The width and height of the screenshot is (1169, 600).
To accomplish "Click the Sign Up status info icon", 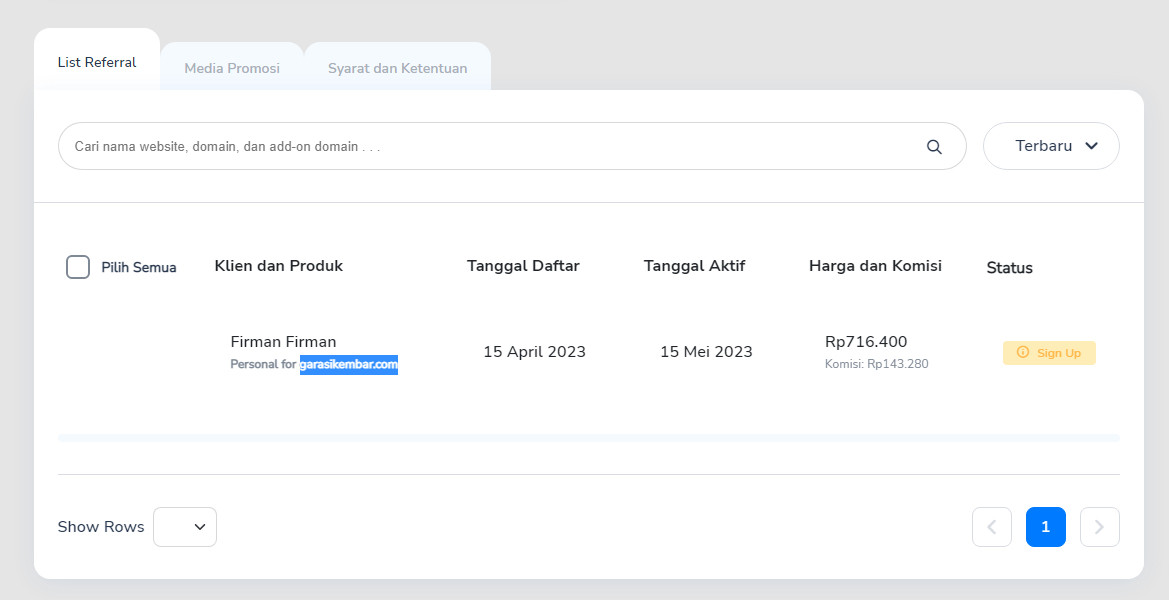I will (1022, 353).
